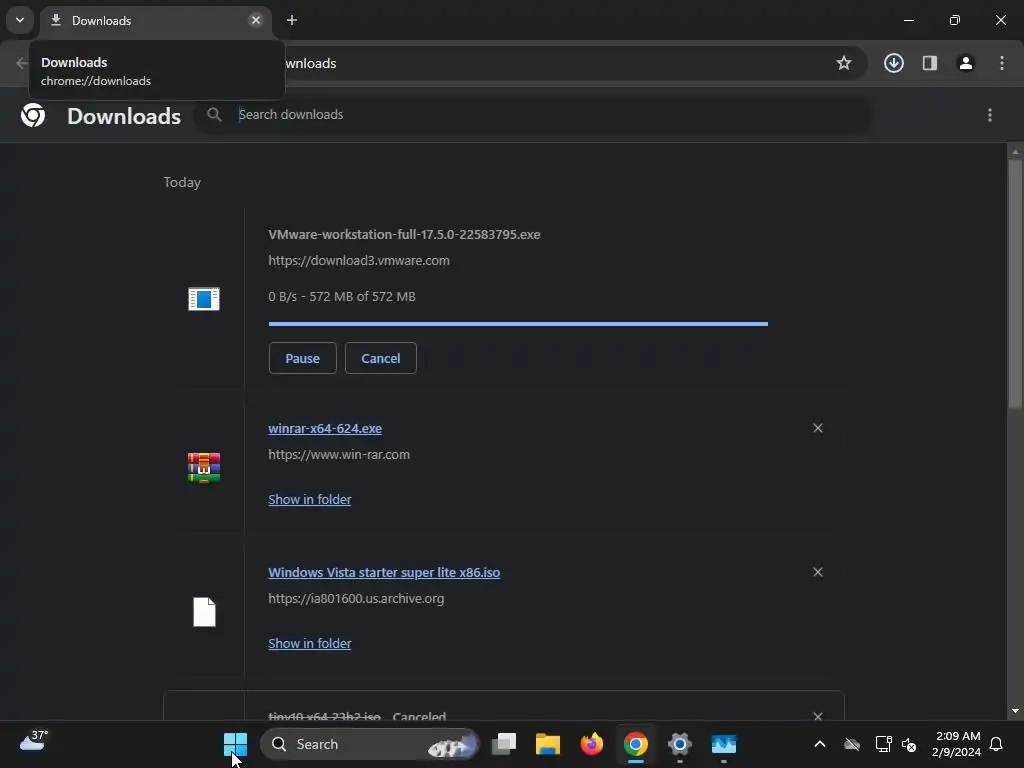Open a new browser tab

pyautogui.click(x=292, y=20)
